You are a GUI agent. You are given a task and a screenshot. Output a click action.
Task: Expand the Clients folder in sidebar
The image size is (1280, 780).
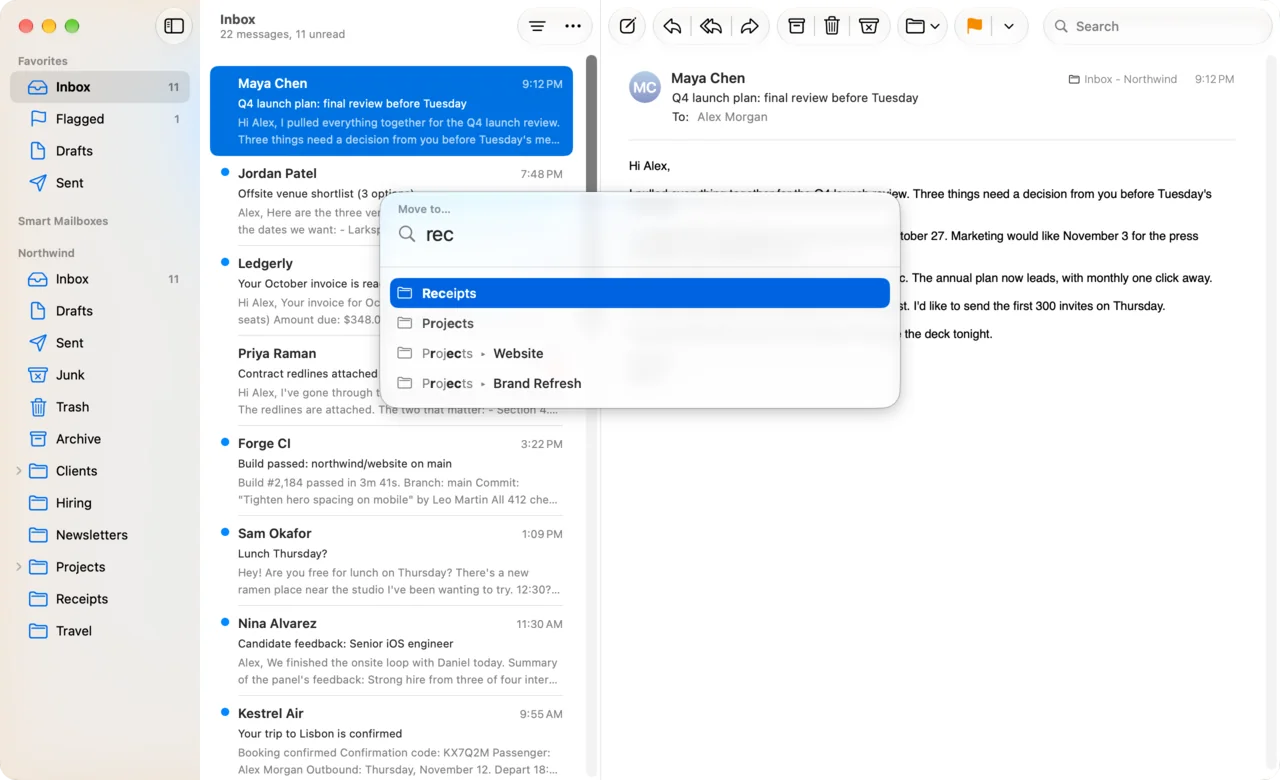click(x=18, y=471)
